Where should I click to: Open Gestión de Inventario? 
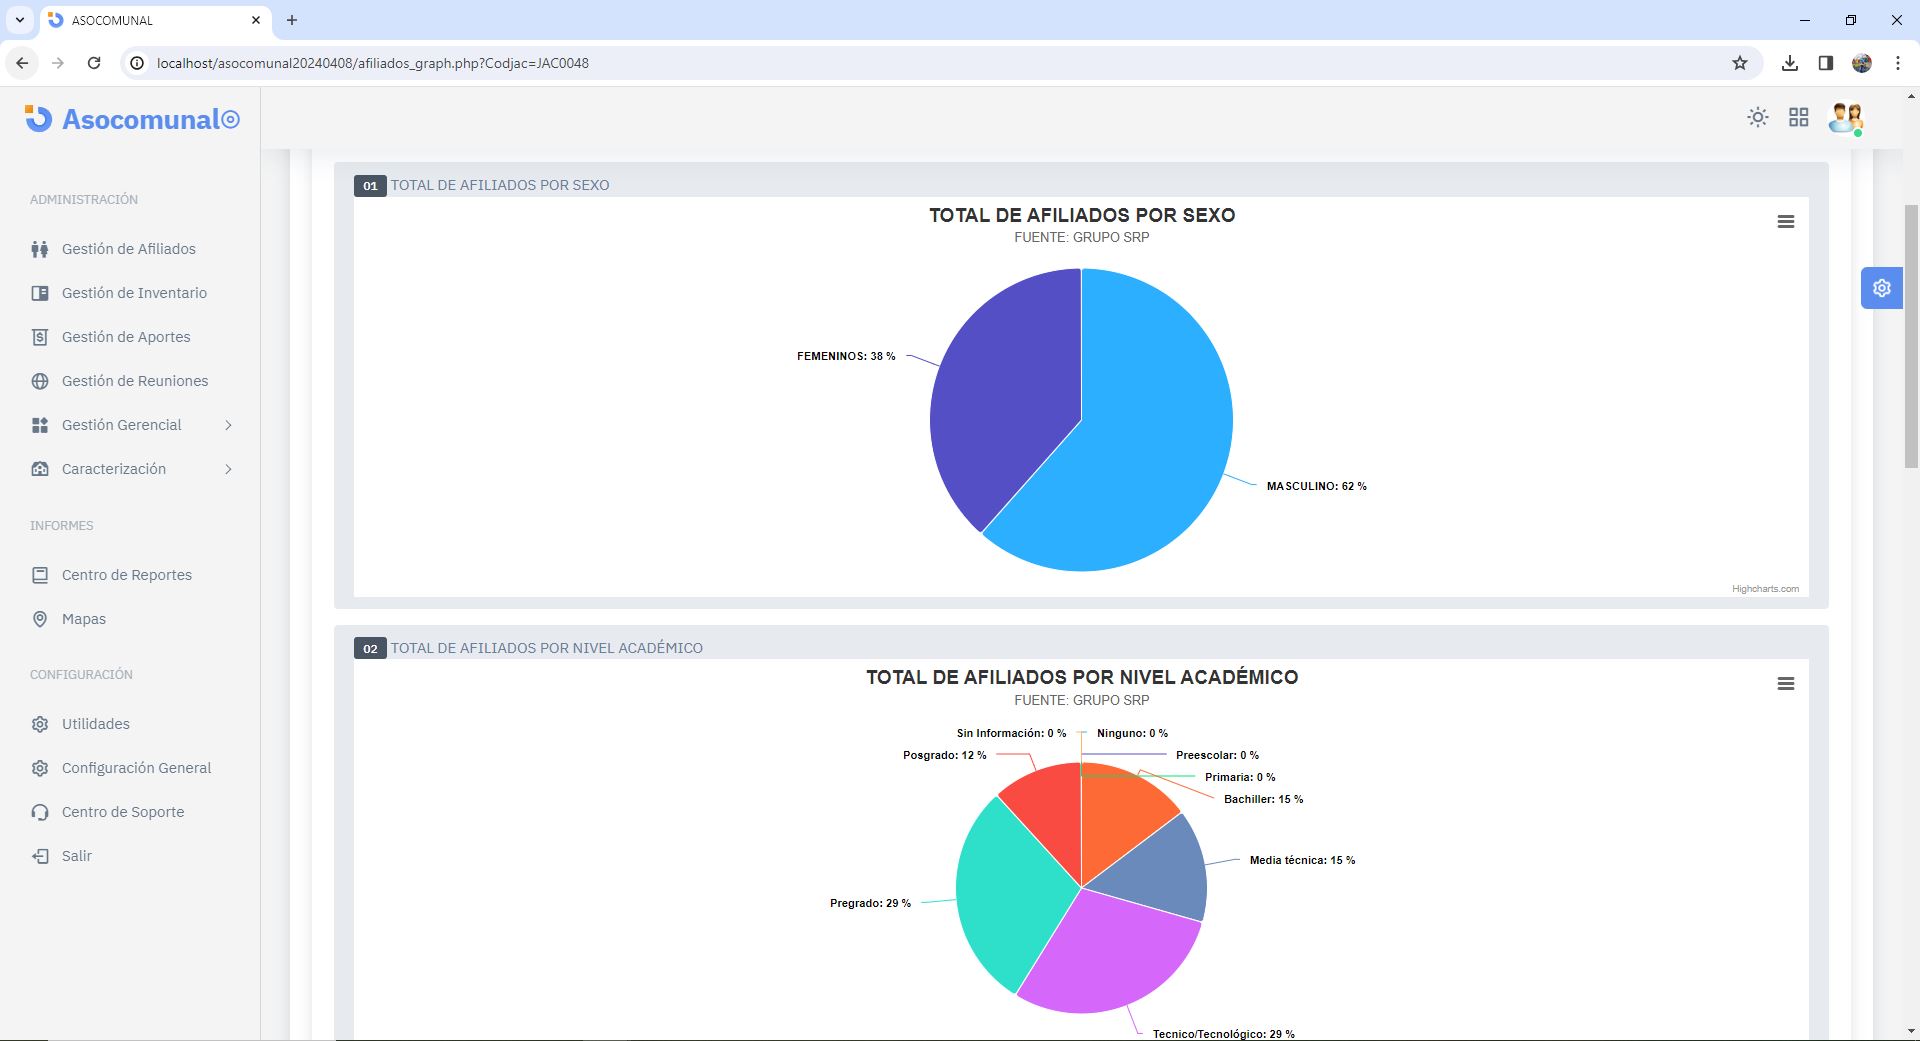[x=134, y=293]
